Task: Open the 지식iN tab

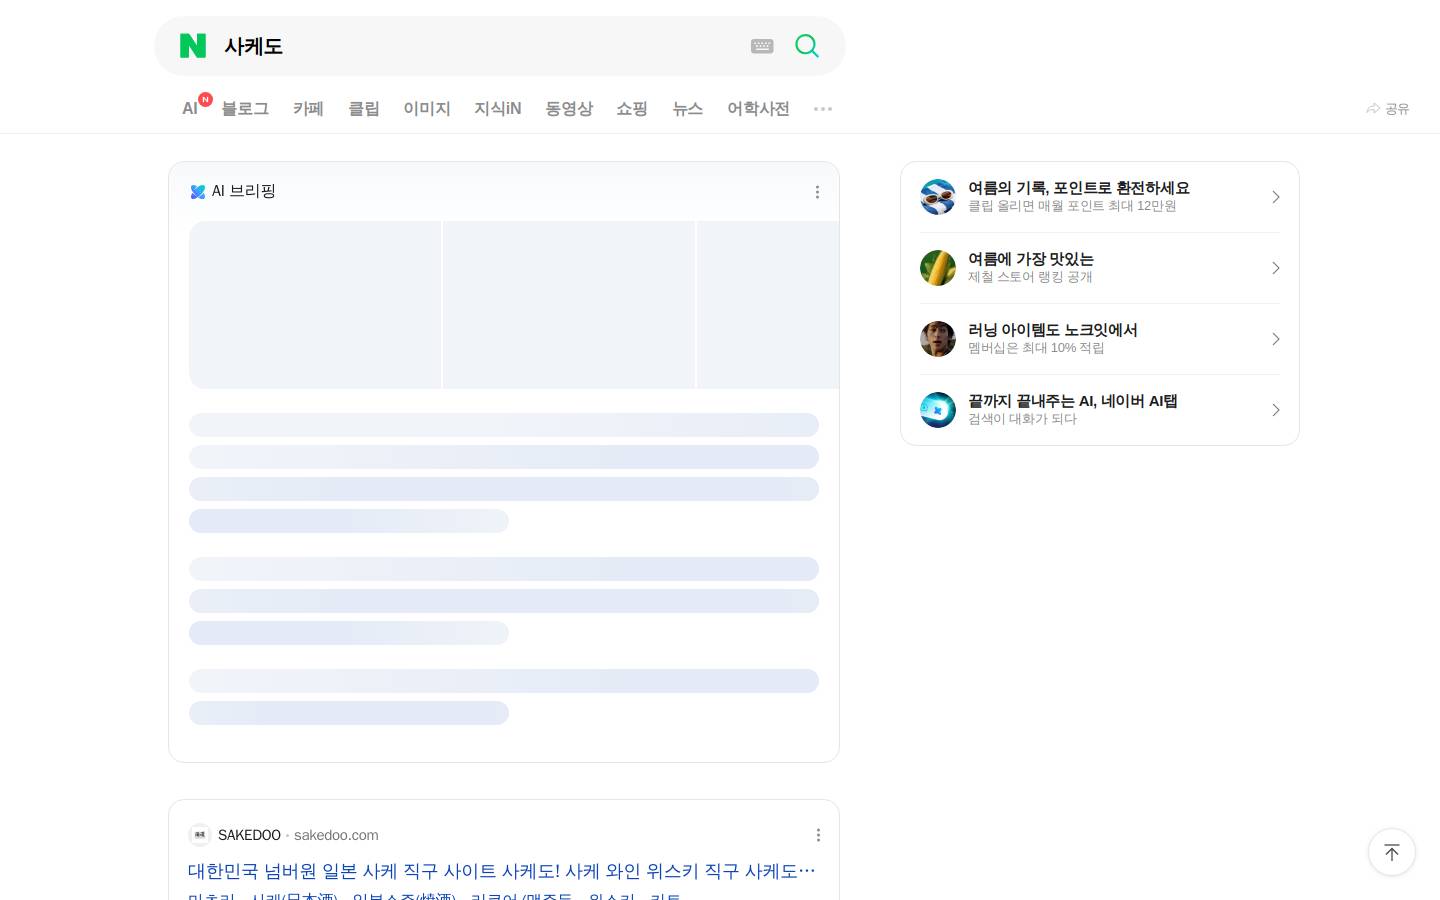Action: coord(498,108)
